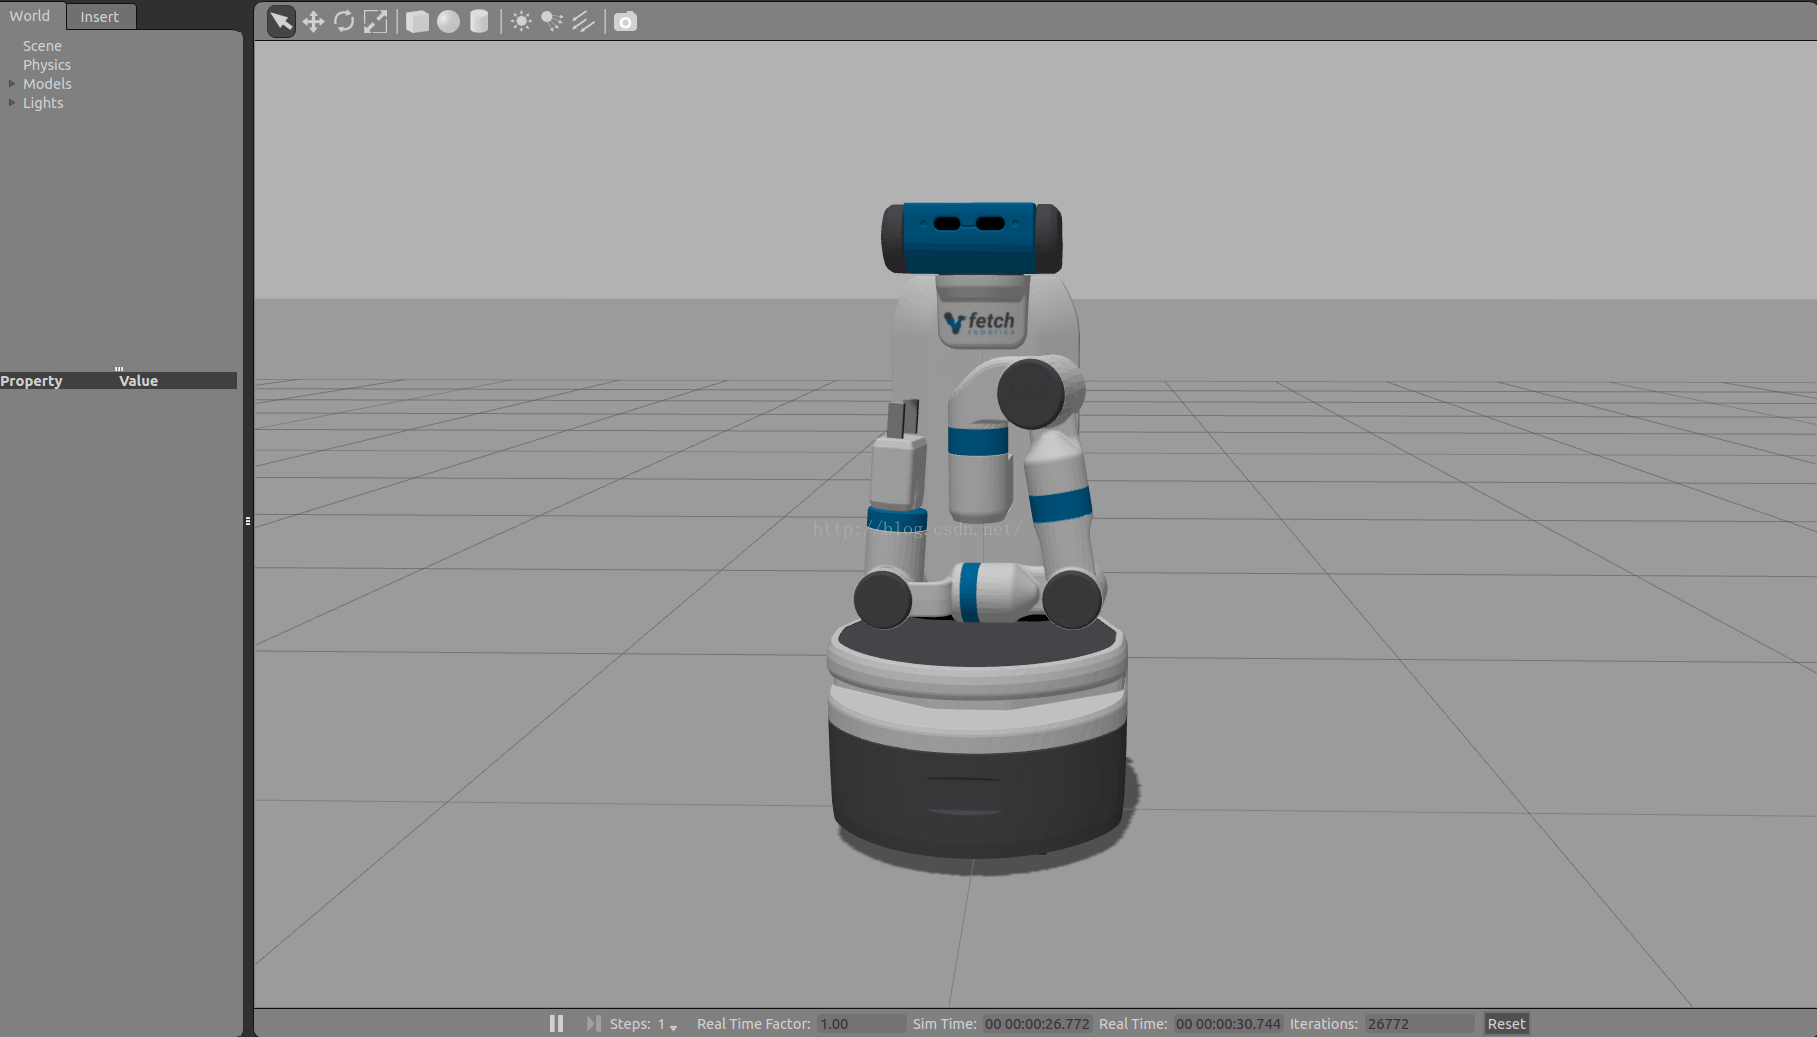
Task: Switch to the World tab
Action: (x=30, y=16)
